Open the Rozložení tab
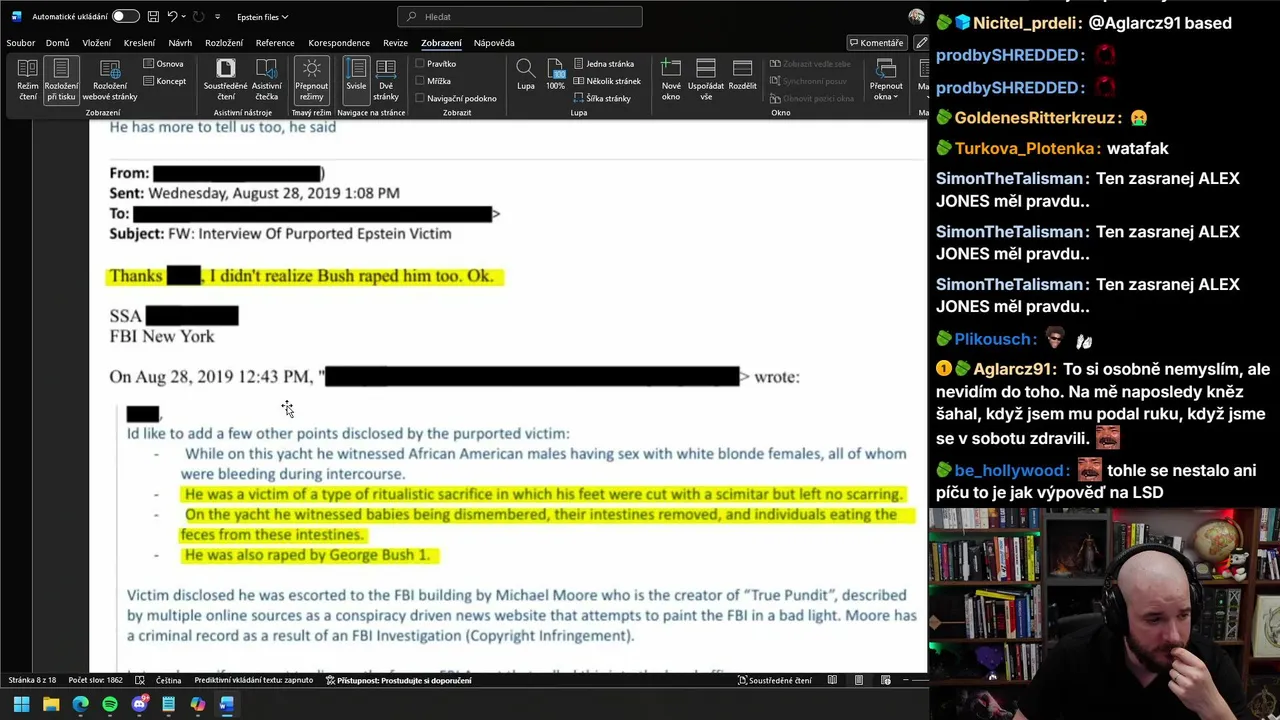This screenshot has height=720, width=1280. coord(224,43)
